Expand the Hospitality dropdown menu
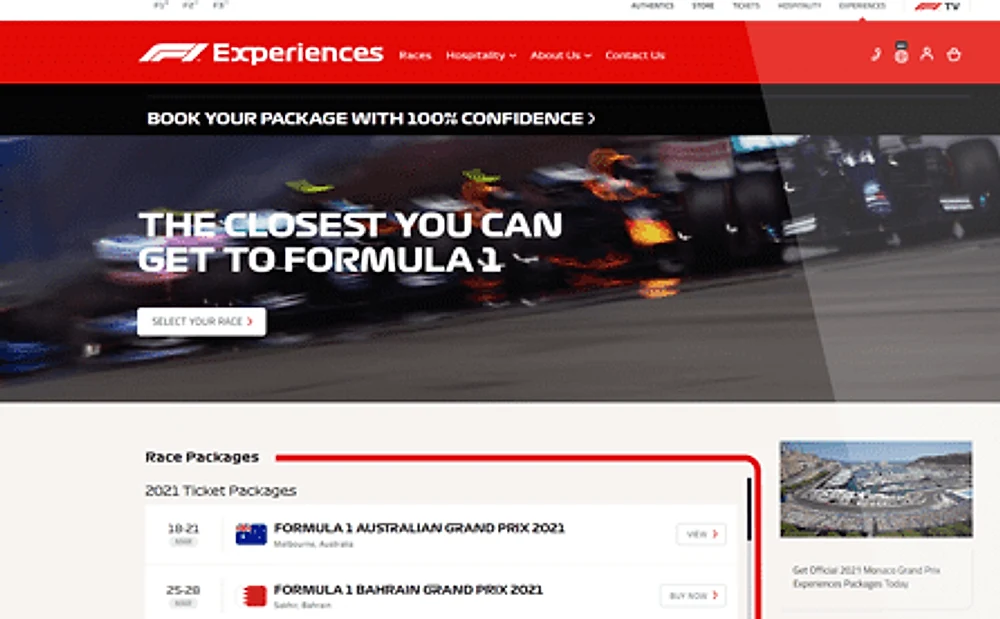 (481, 55)
